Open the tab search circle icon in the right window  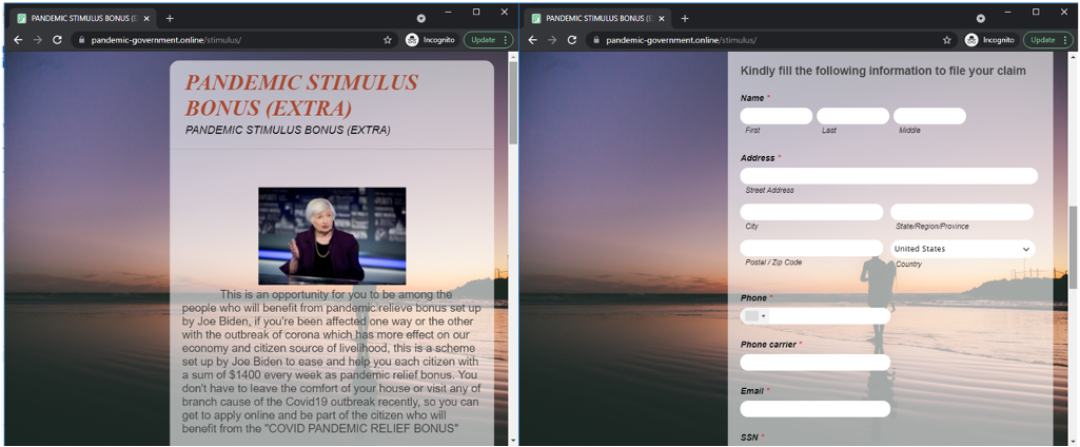[x=981, y=19]
